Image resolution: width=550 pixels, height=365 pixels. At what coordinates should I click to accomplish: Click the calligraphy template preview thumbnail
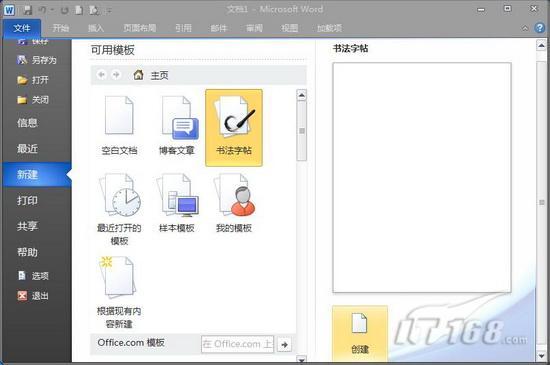[x=422, y=177]
